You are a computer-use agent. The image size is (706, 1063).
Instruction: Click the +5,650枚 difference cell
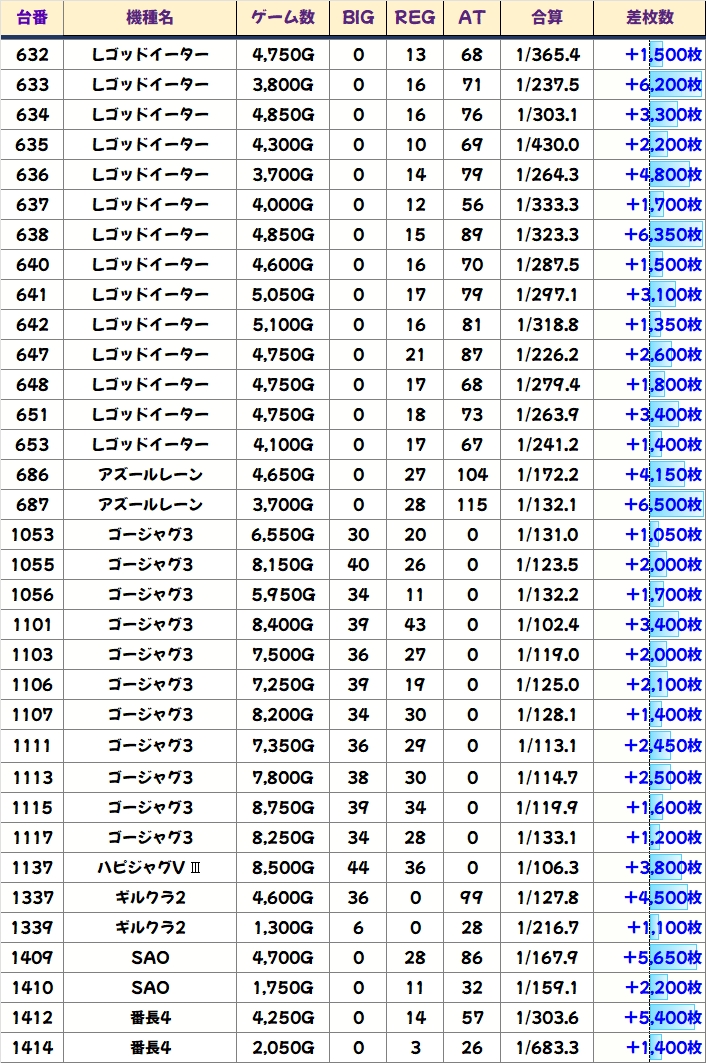pos(650,957)
